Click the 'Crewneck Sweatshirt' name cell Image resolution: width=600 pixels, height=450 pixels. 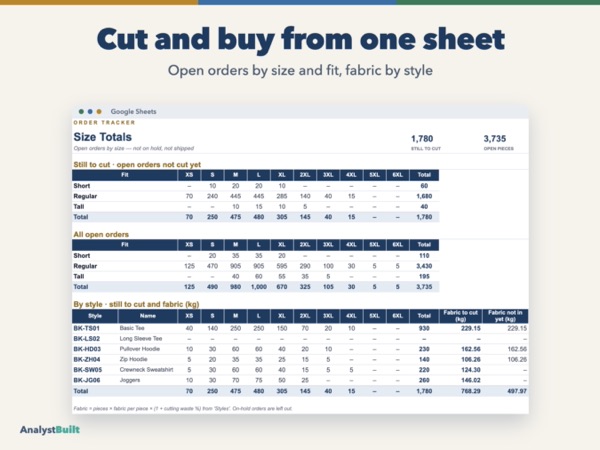[147, 369]
